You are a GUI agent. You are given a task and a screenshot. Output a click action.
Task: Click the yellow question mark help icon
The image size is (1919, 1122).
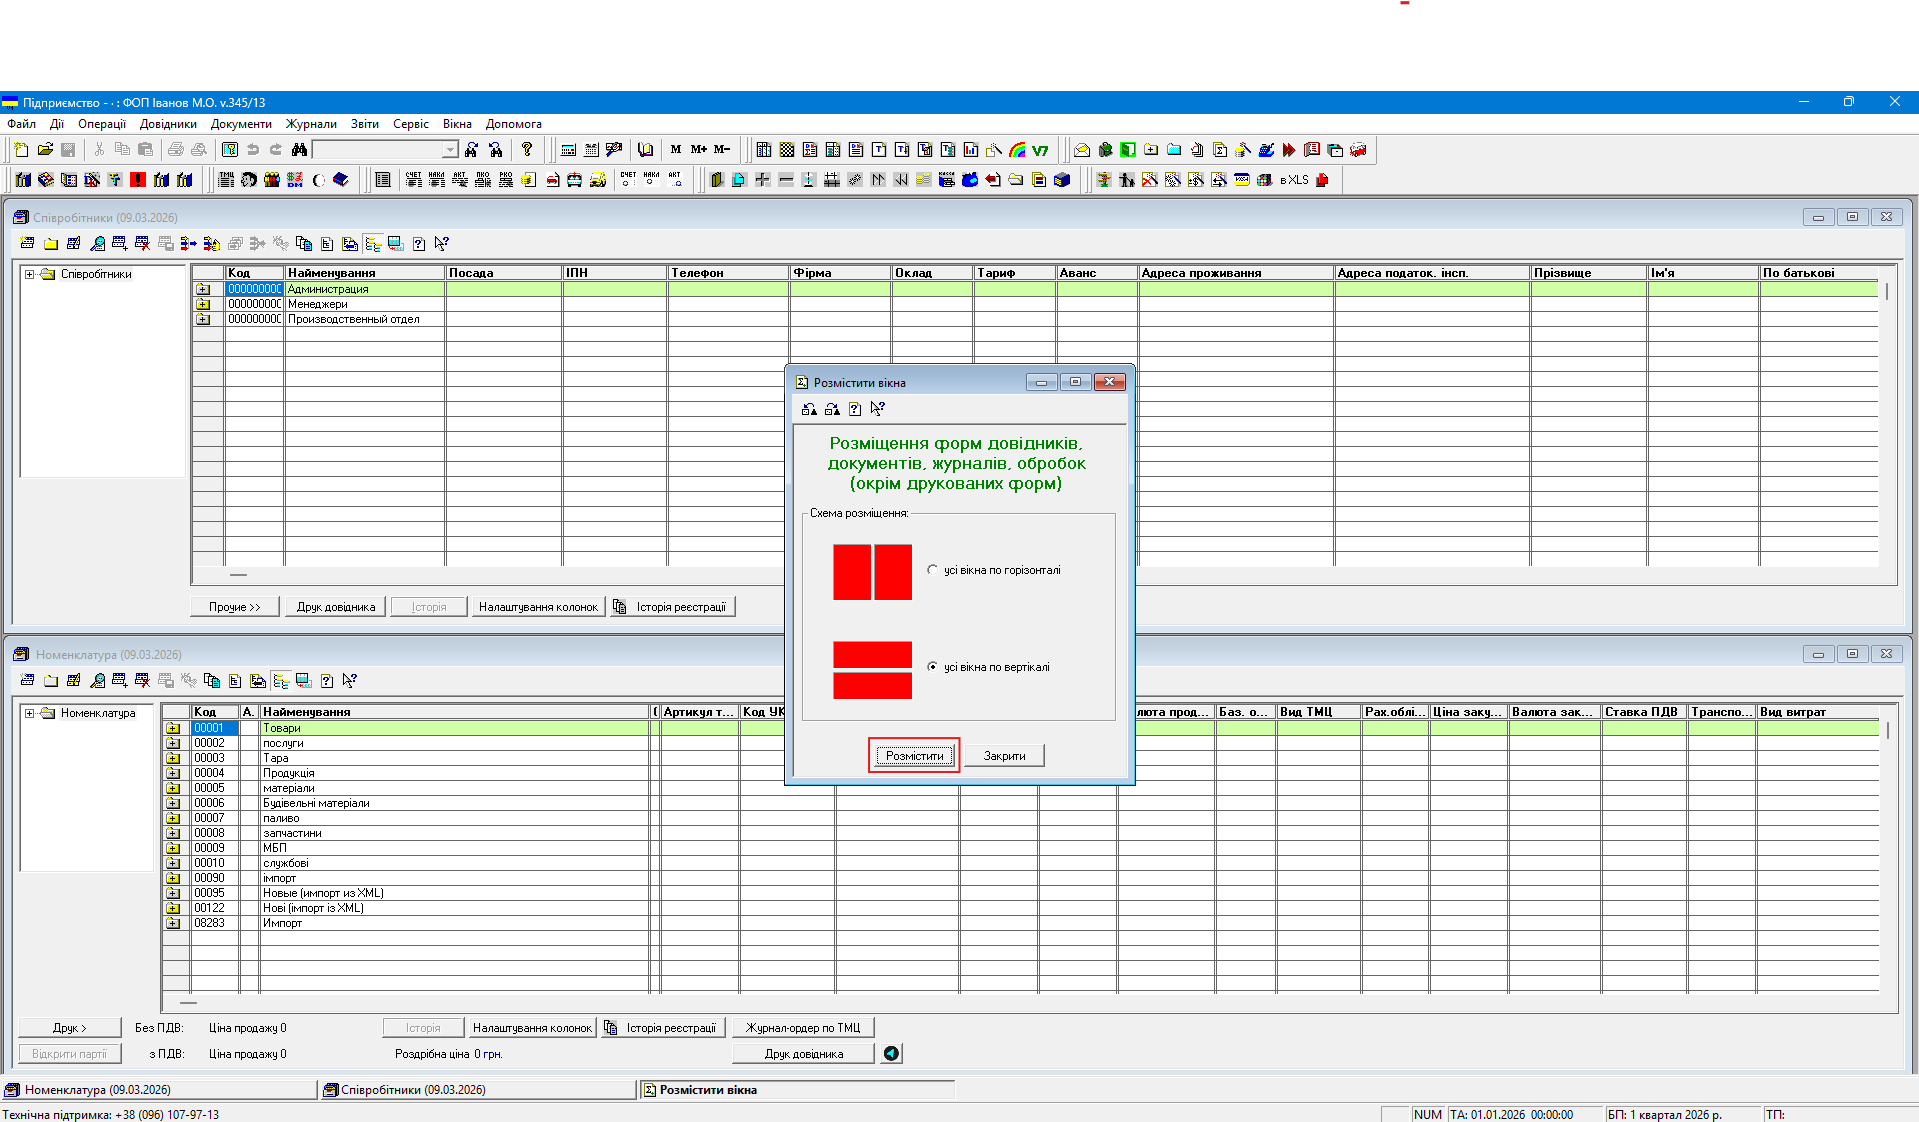(527, 150)
